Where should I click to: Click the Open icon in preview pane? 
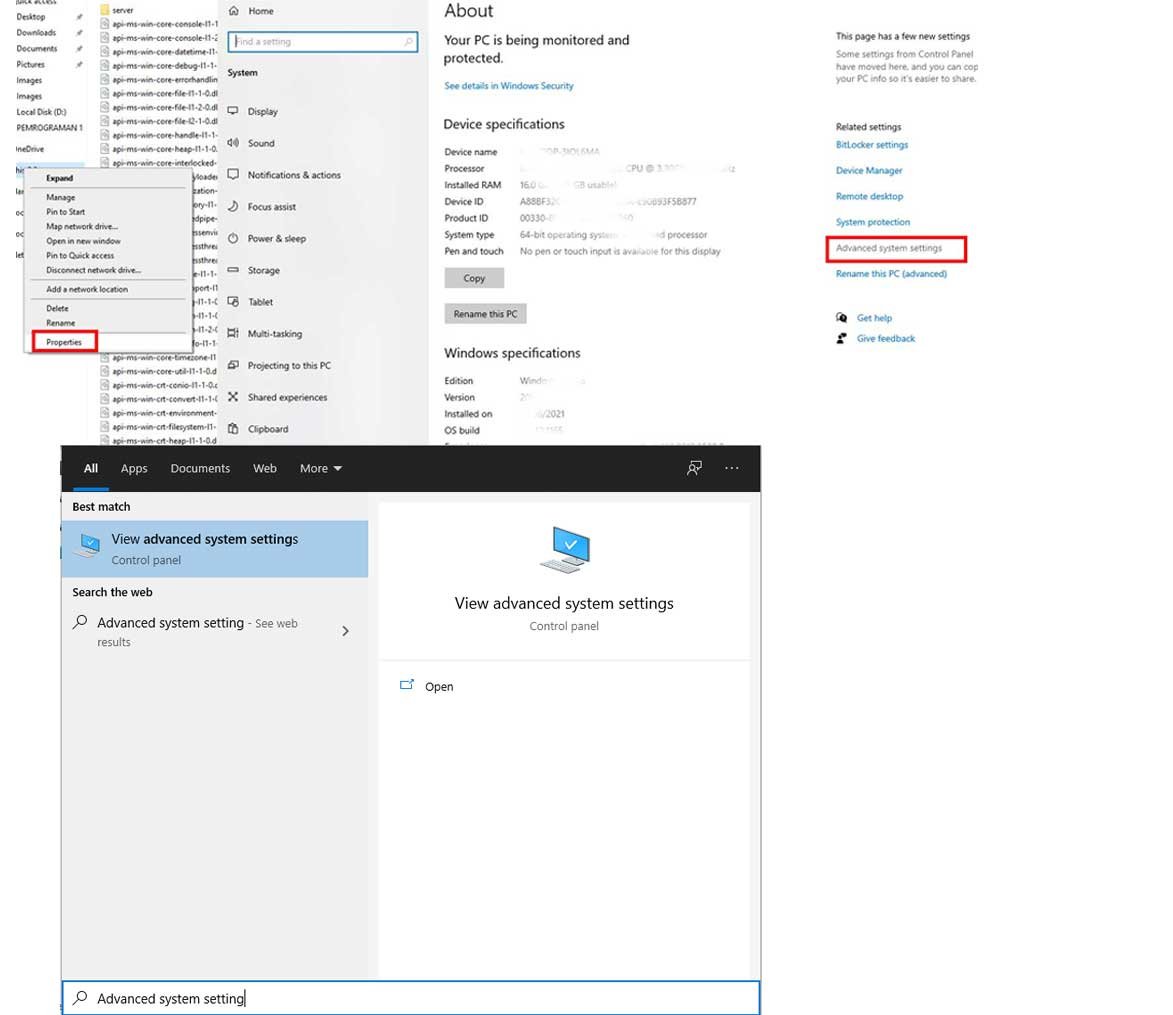click(407, 685)
